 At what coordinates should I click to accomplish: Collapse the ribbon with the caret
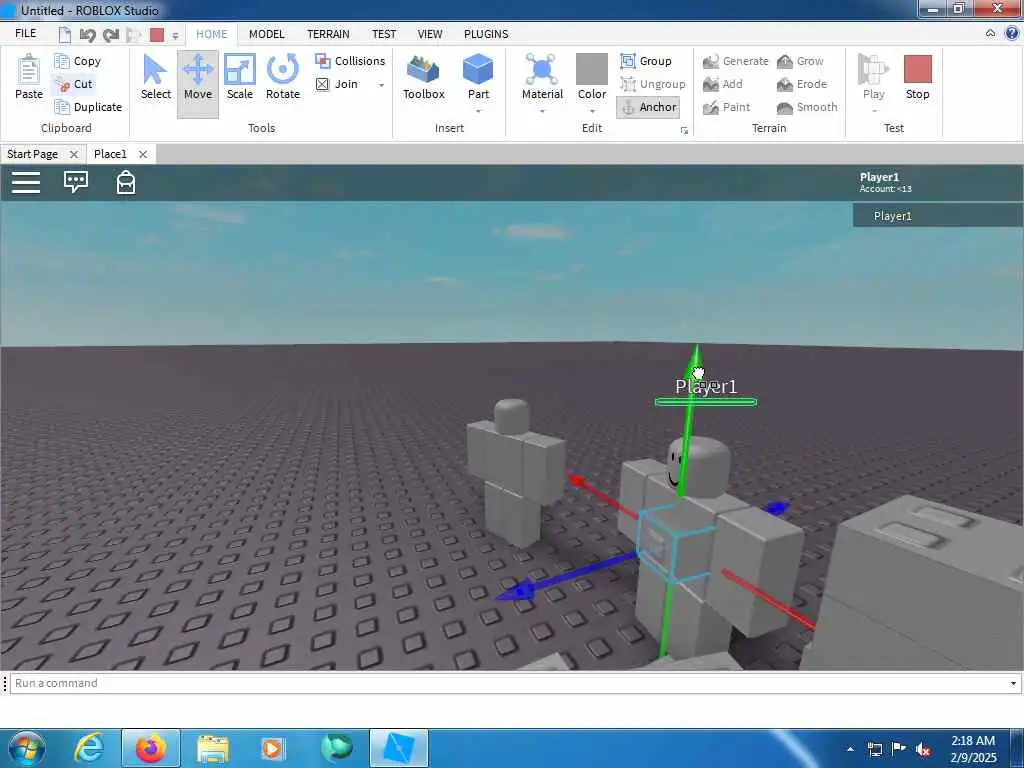point(991,33)
